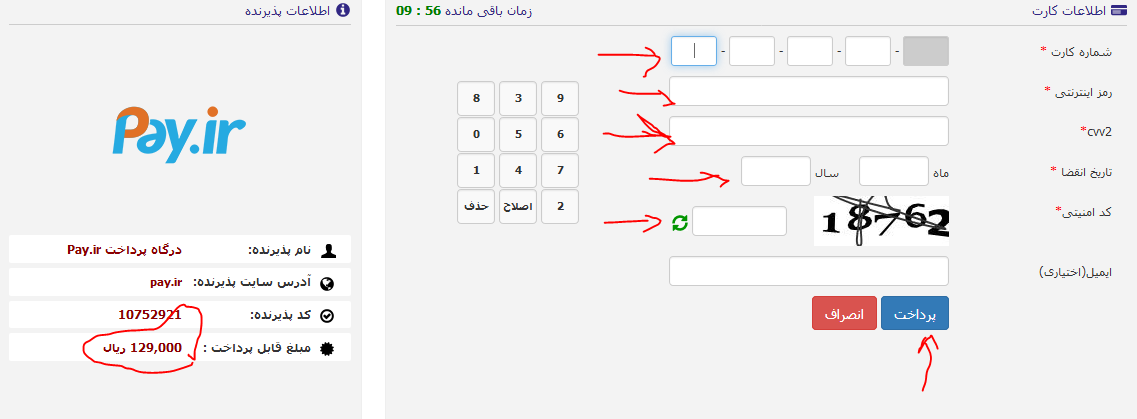Click the security code input box

coord(740,221)
